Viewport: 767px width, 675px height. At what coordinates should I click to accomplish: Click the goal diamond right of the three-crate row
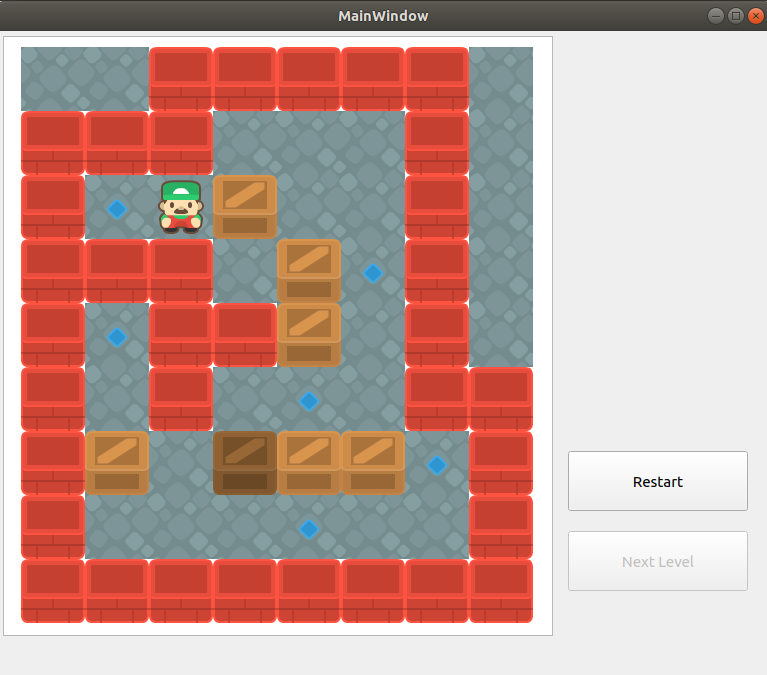click(x=436, y=465)
